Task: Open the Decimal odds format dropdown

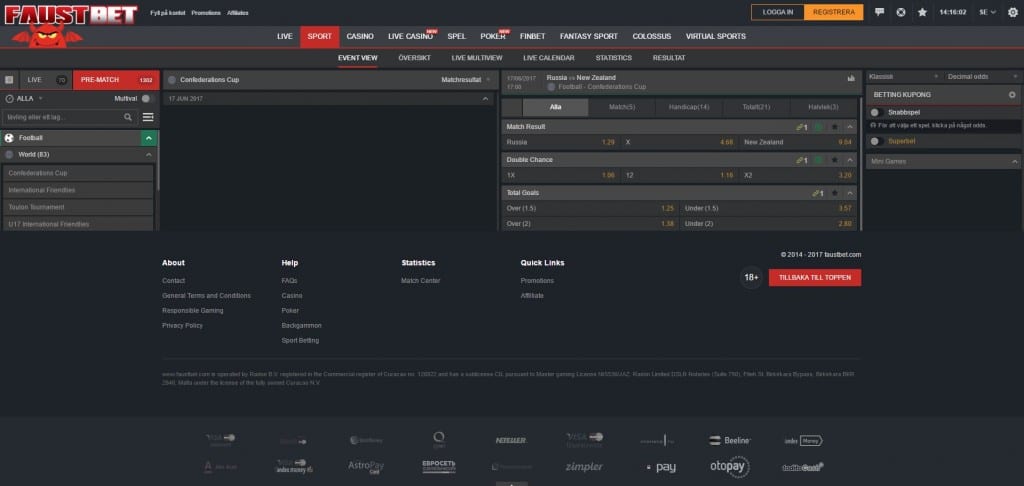Action: click(x=982, y=76)
